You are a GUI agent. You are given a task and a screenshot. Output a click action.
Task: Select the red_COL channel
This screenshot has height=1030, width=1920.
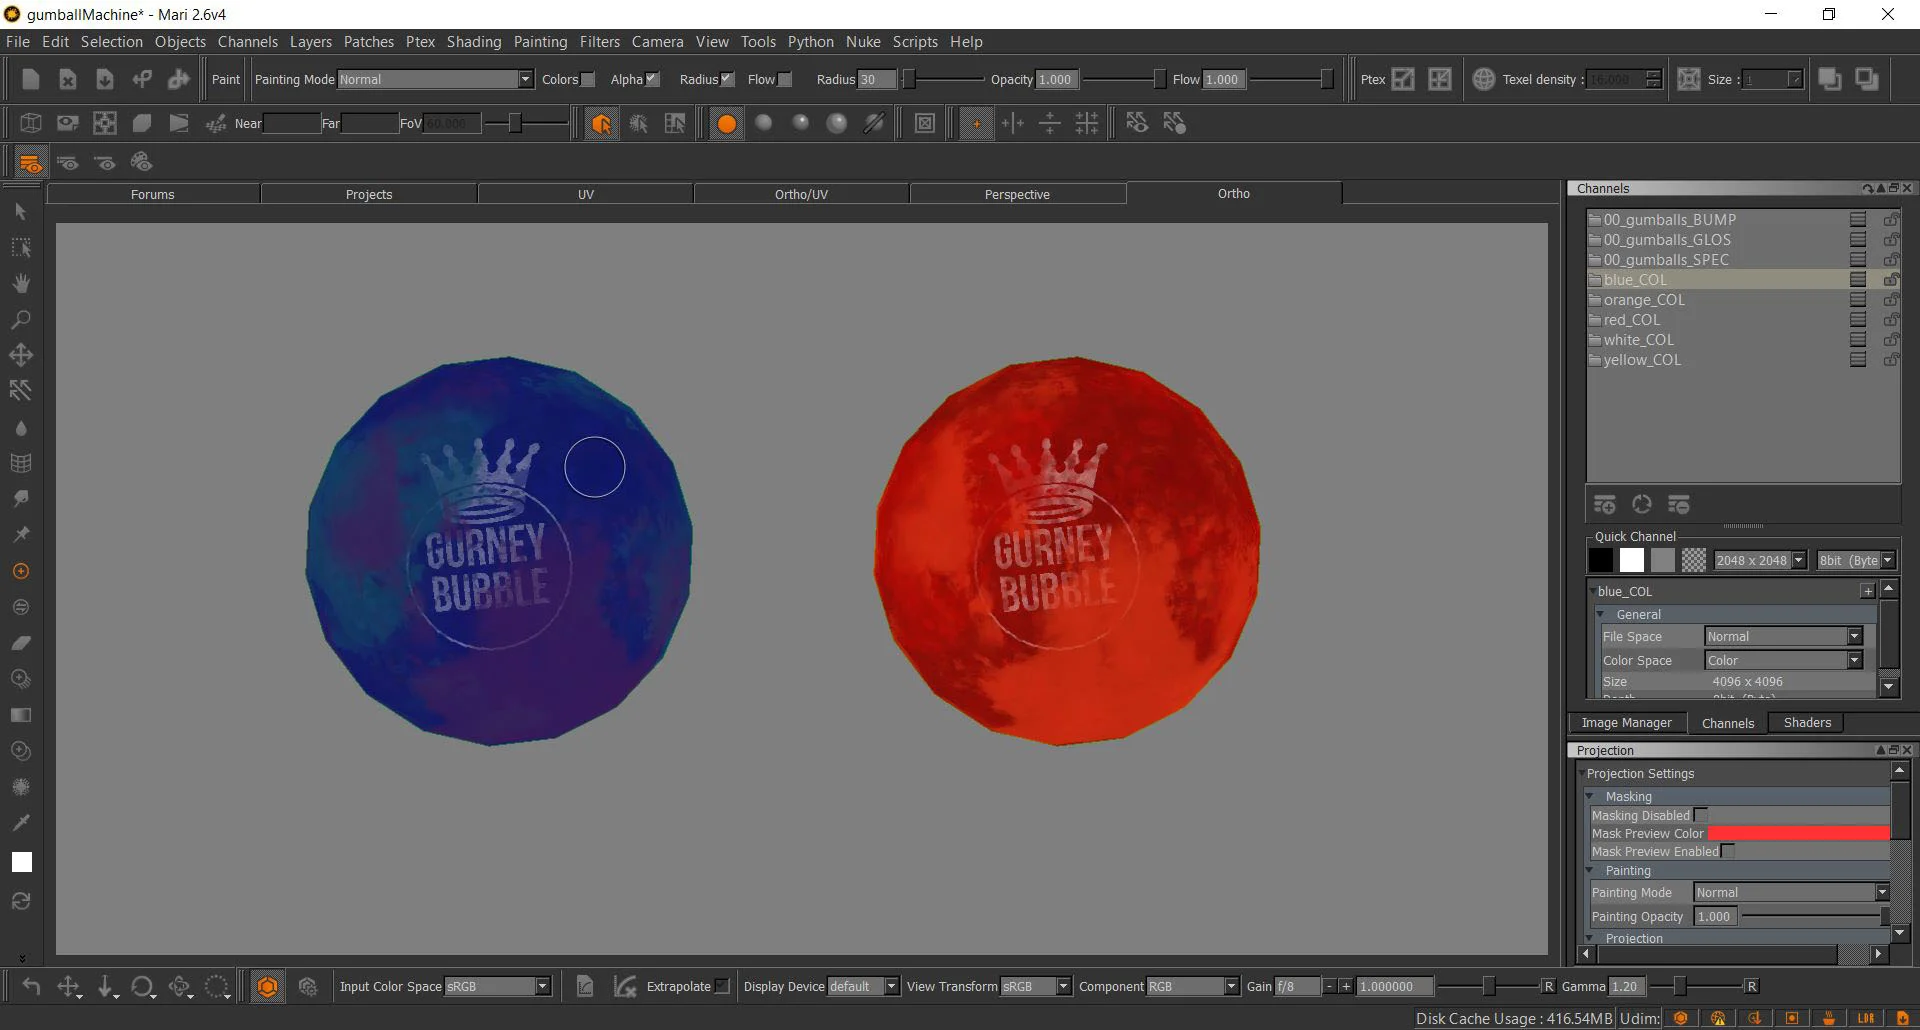pyautogui.click(x=1631, y=320)
